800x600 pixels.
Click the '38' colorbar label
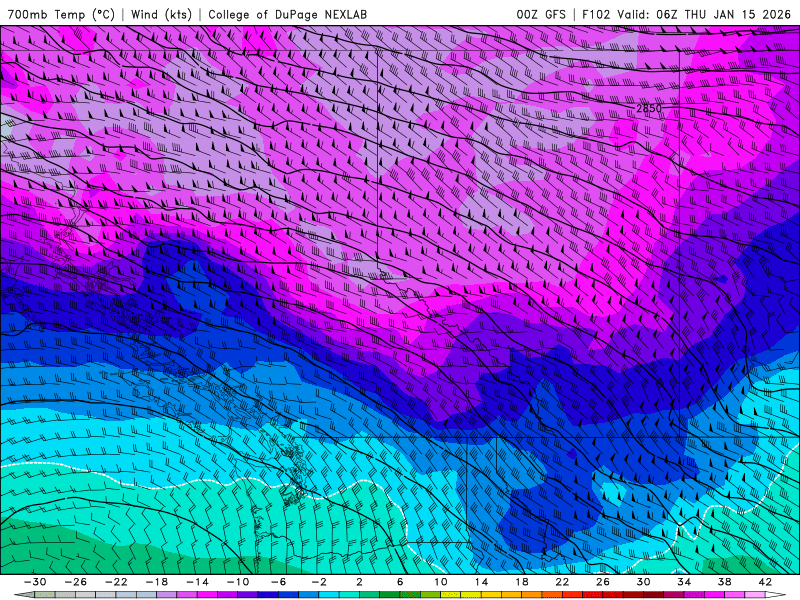point(724,582)
